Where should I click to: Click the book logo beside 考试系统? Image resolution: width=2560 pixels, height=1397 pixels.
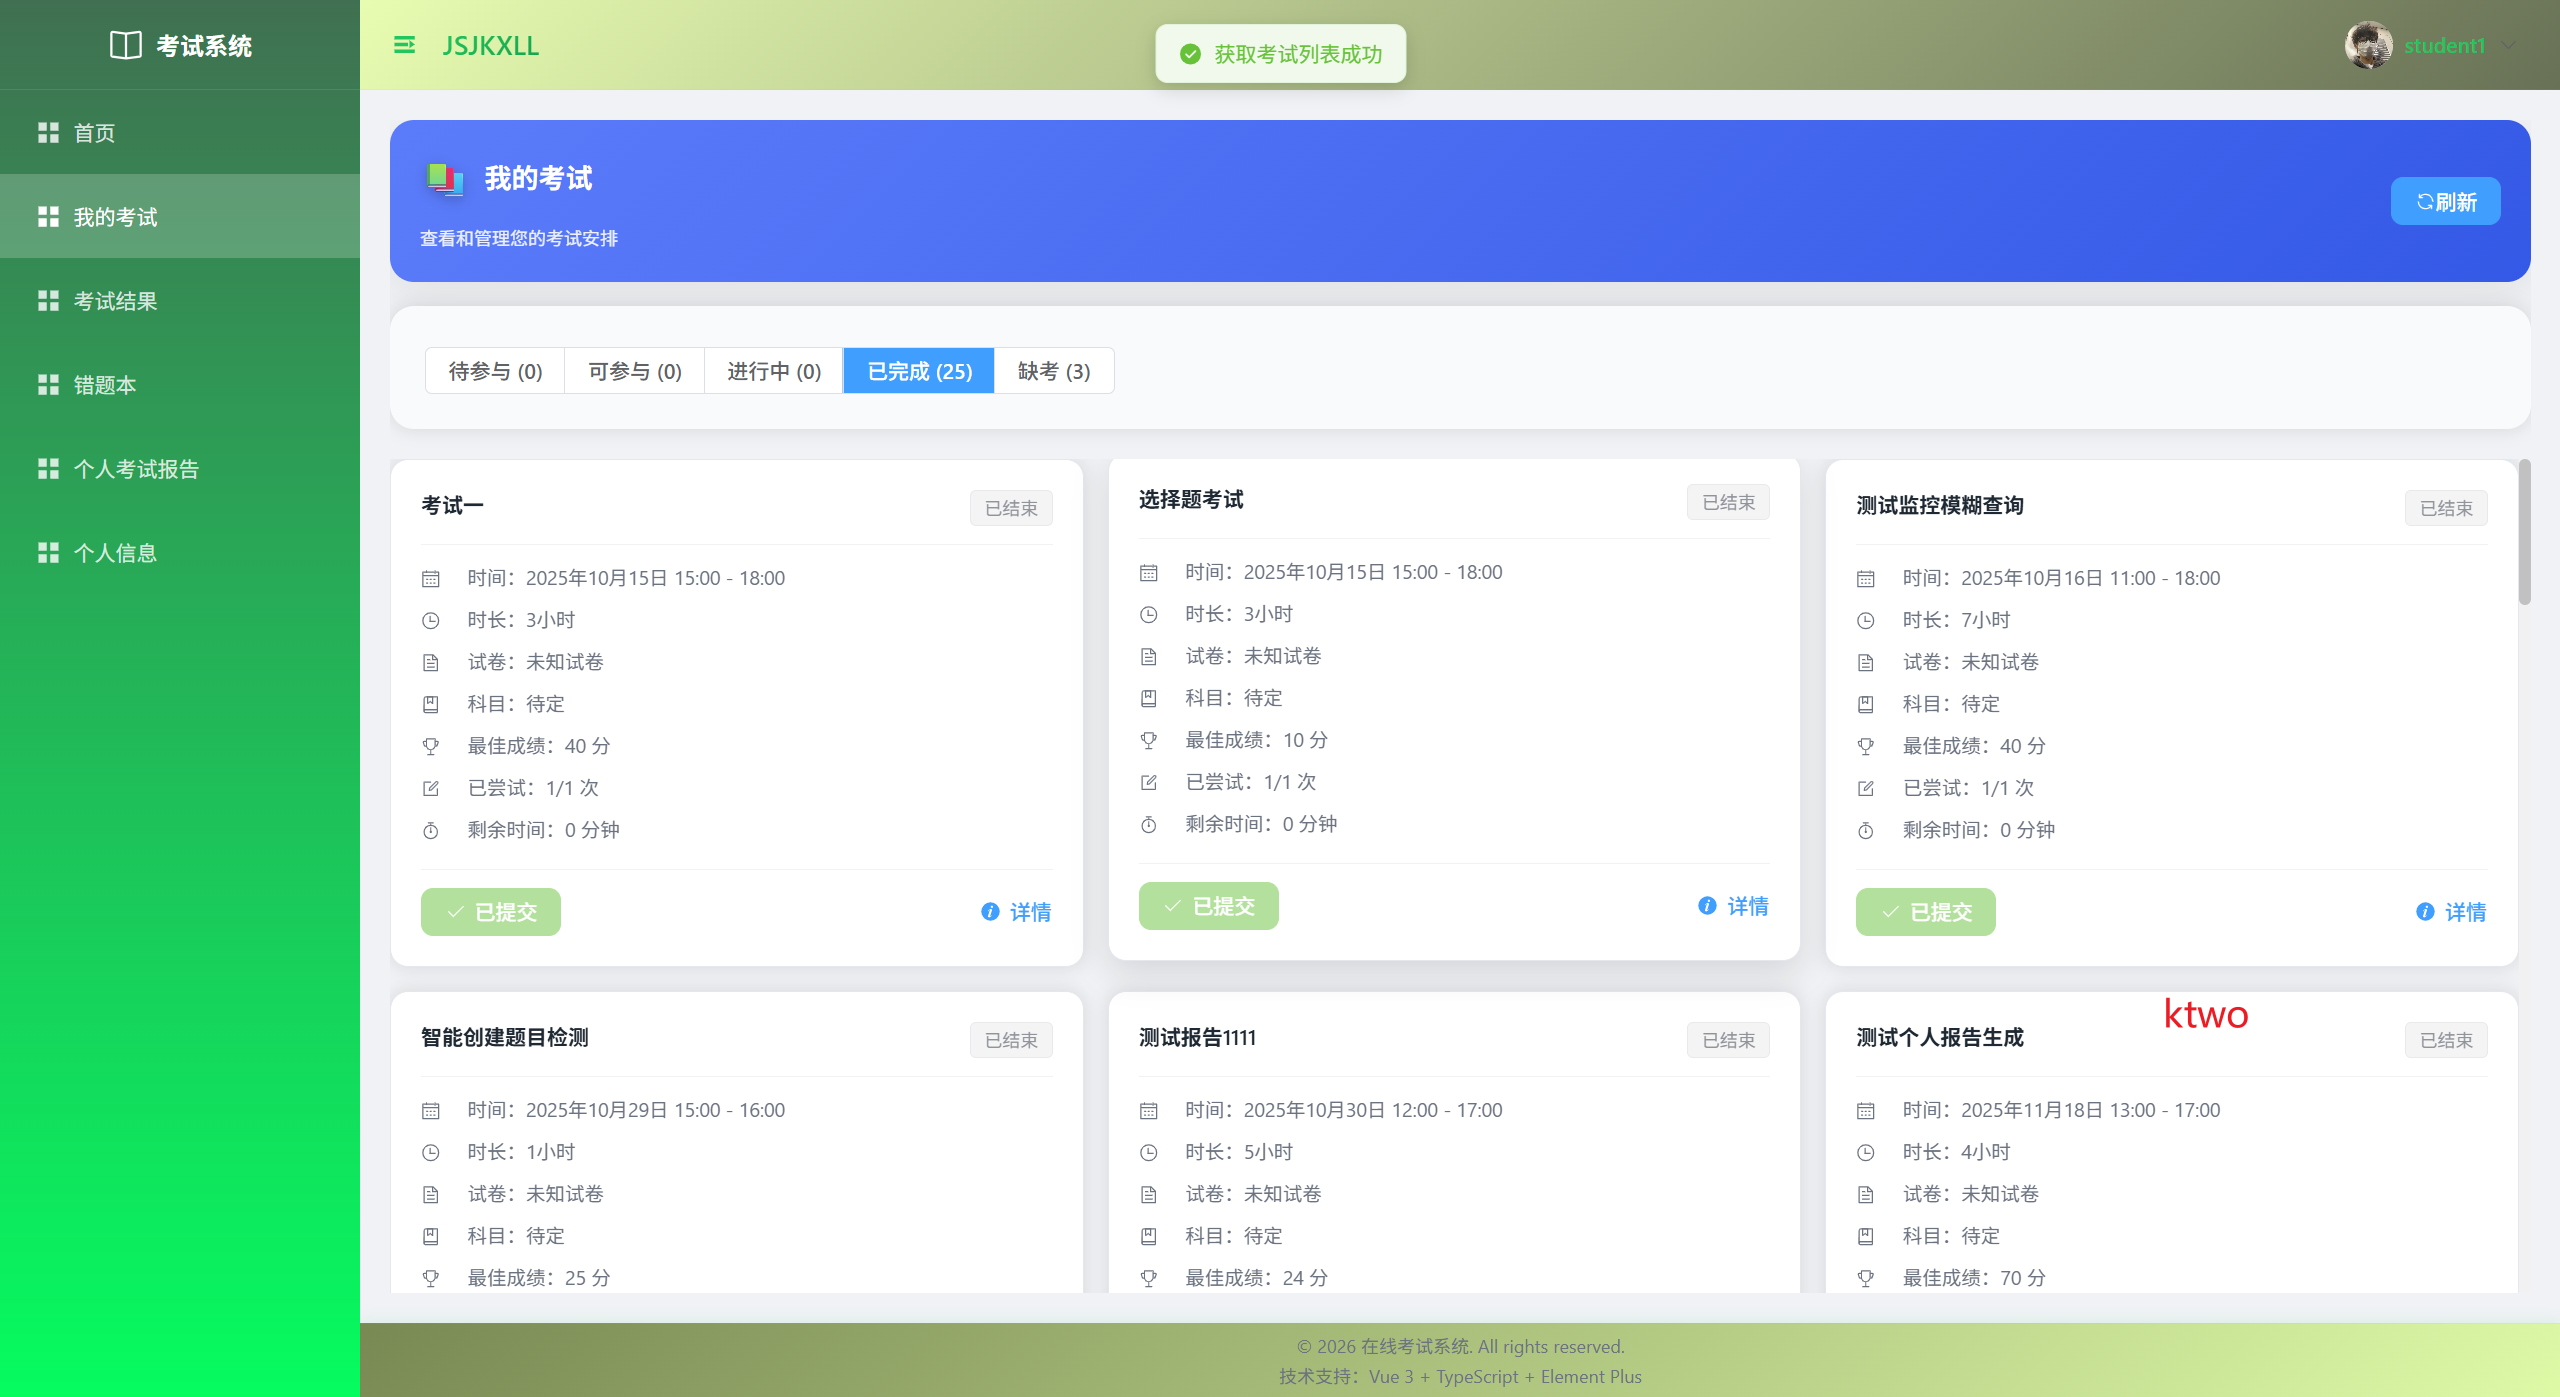tap(126, 45)
